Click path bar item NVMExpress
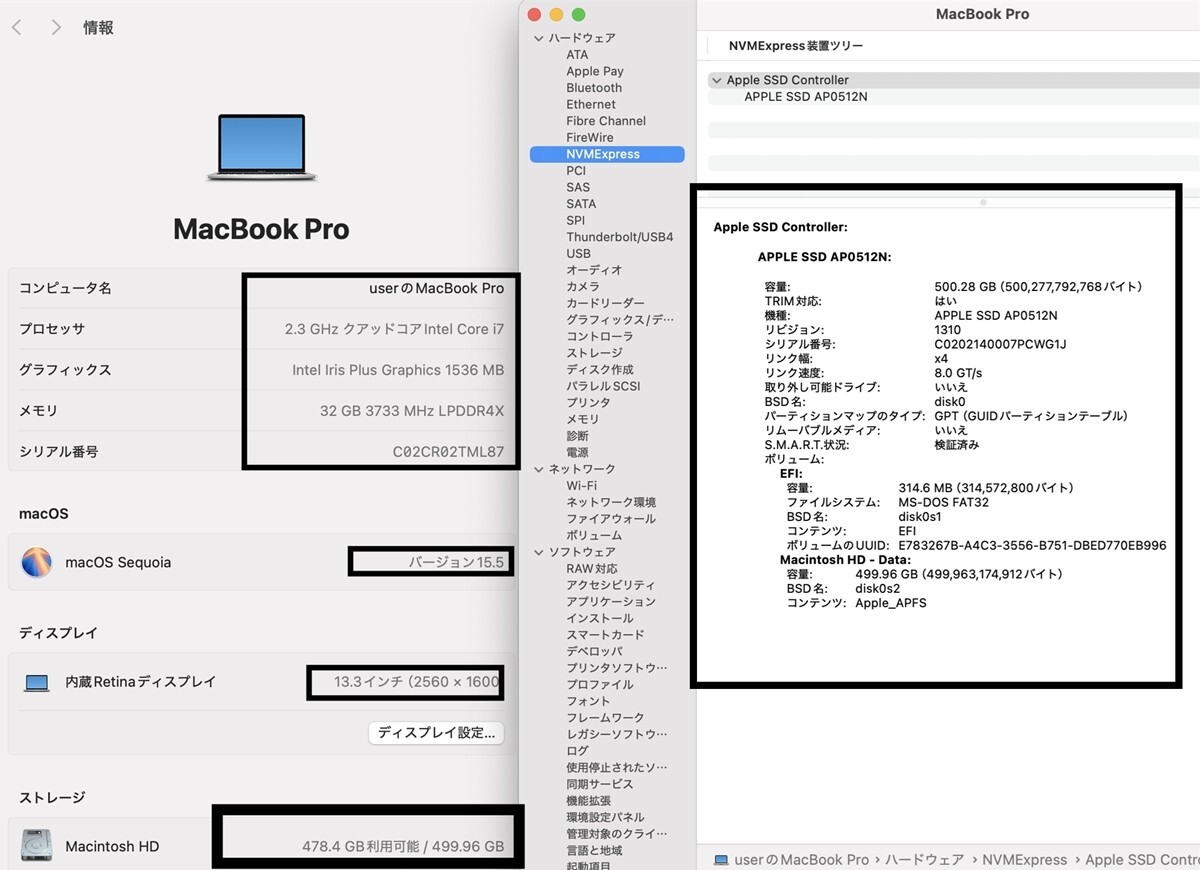 pyautogui.click(x=1025, y=859)
